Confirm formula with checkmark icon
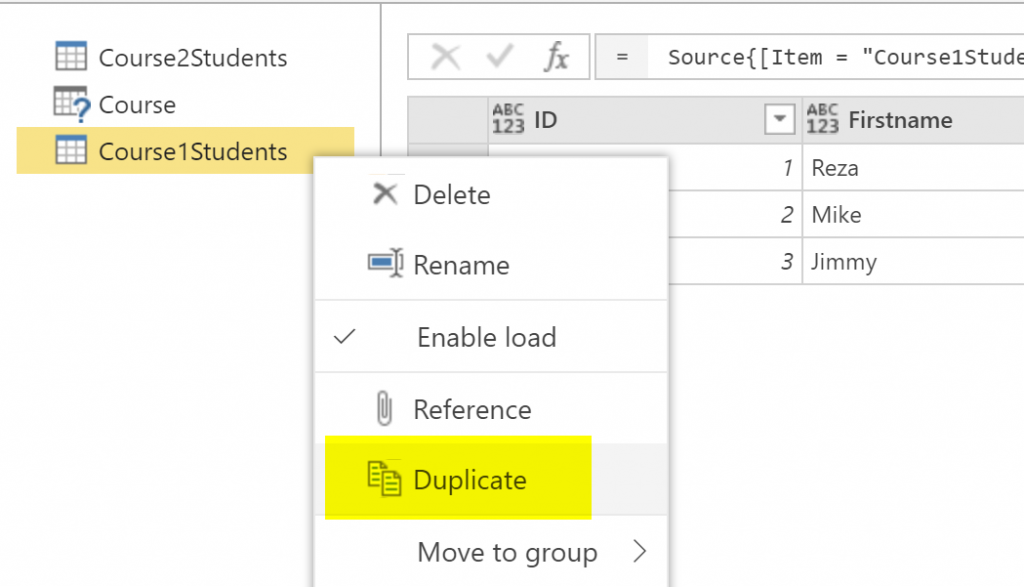 pyautogui.click(x=499, y=58)
